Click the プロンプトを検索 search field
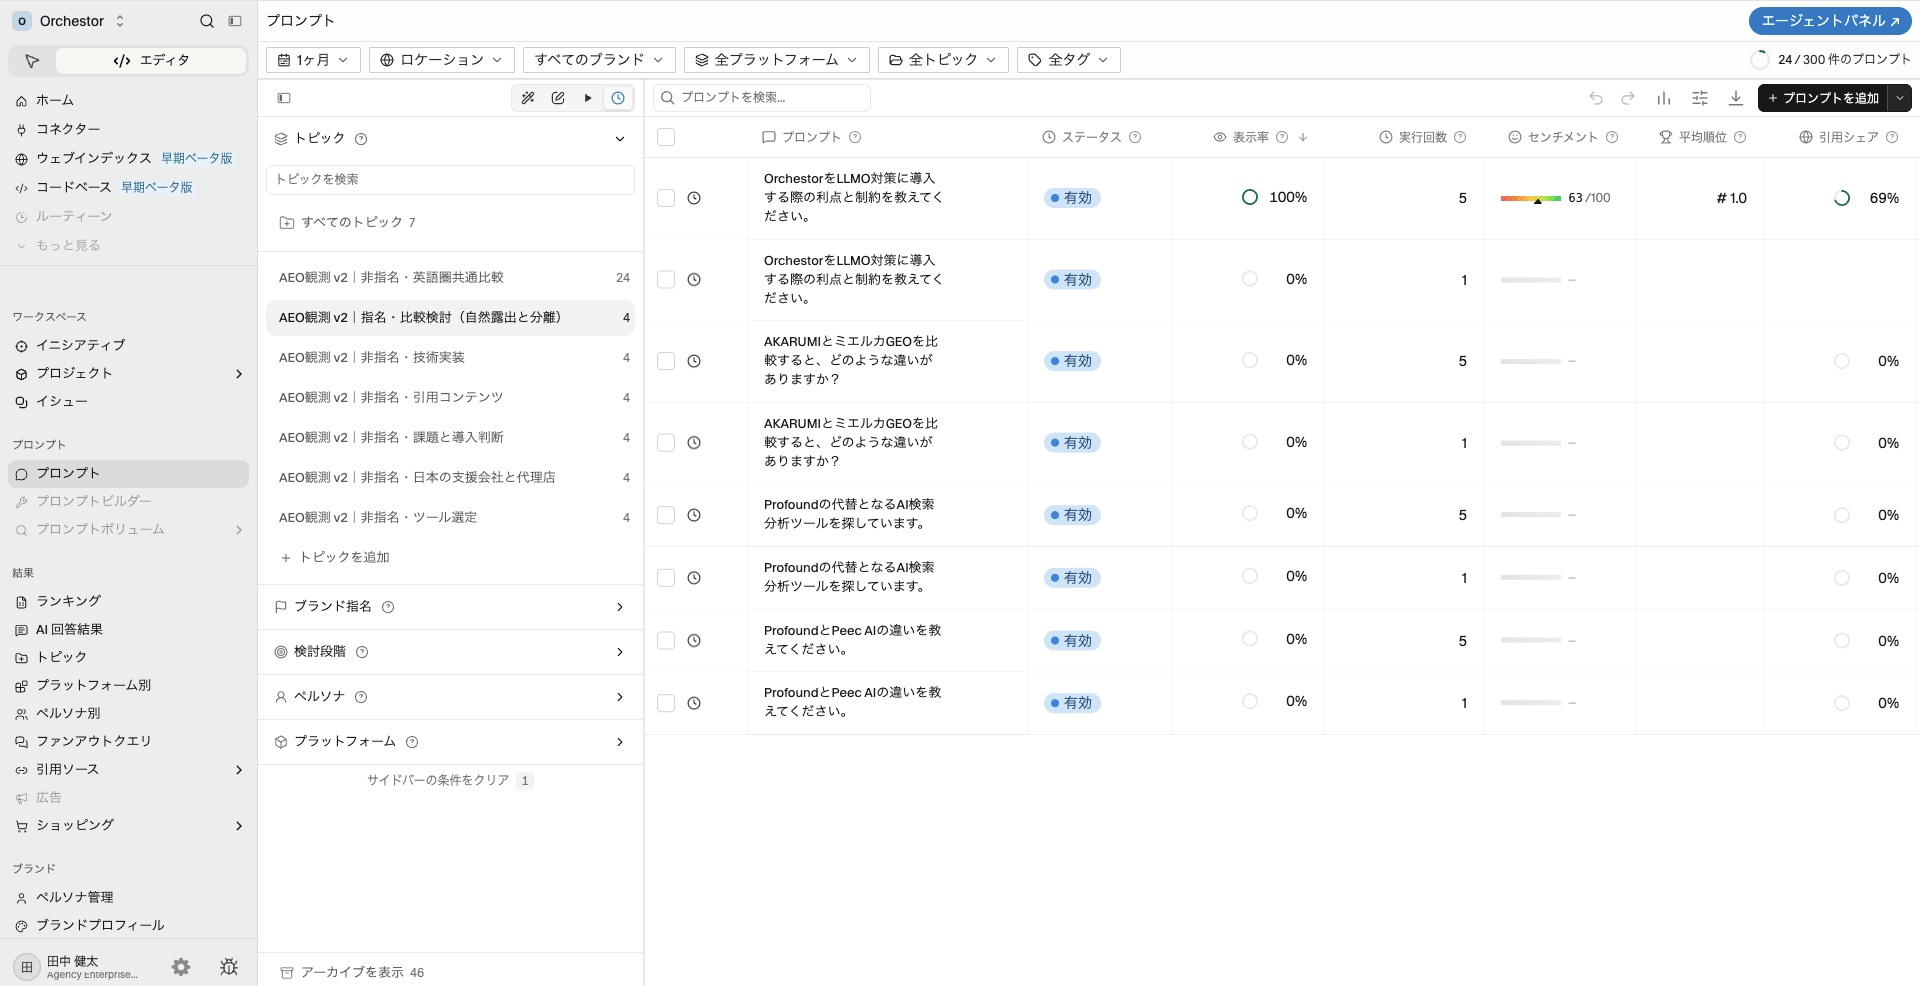This screenshot has width=1920, height=986. [x=762, y=98]
